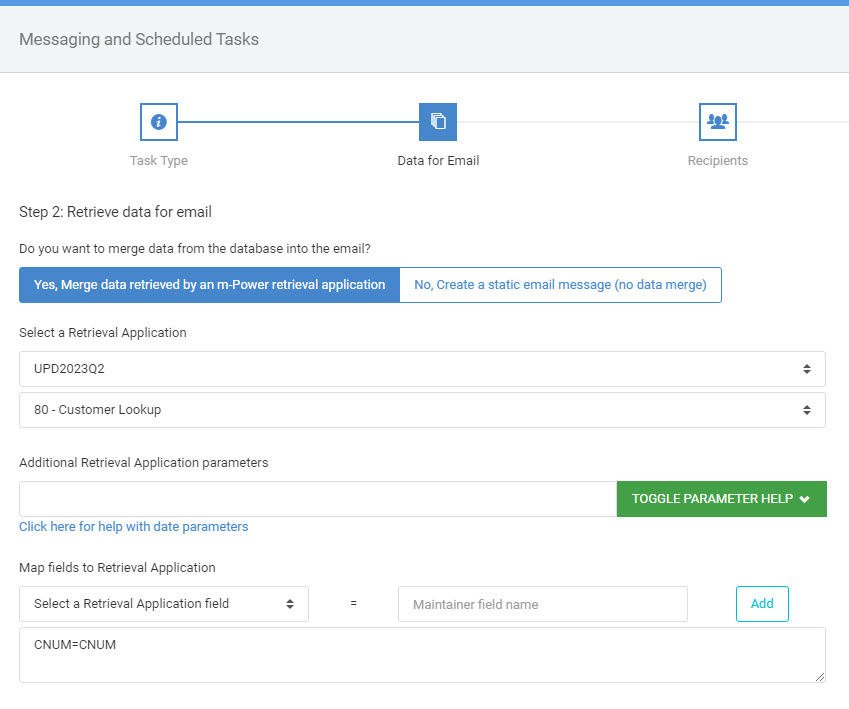This screenshot has height=709, width=849.
Task: Expand Select a Retrieval Application field dropdown
Action: pos(164,604)
